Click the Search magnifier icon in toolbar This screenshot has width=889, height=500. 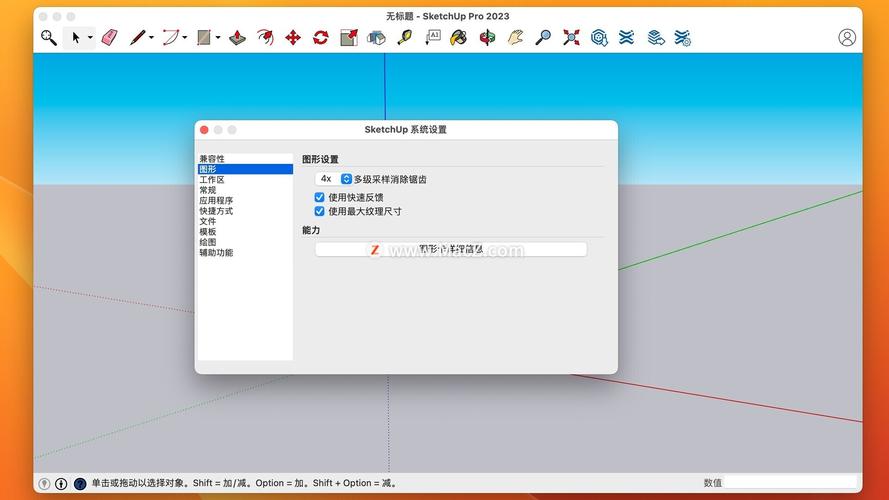49,38
